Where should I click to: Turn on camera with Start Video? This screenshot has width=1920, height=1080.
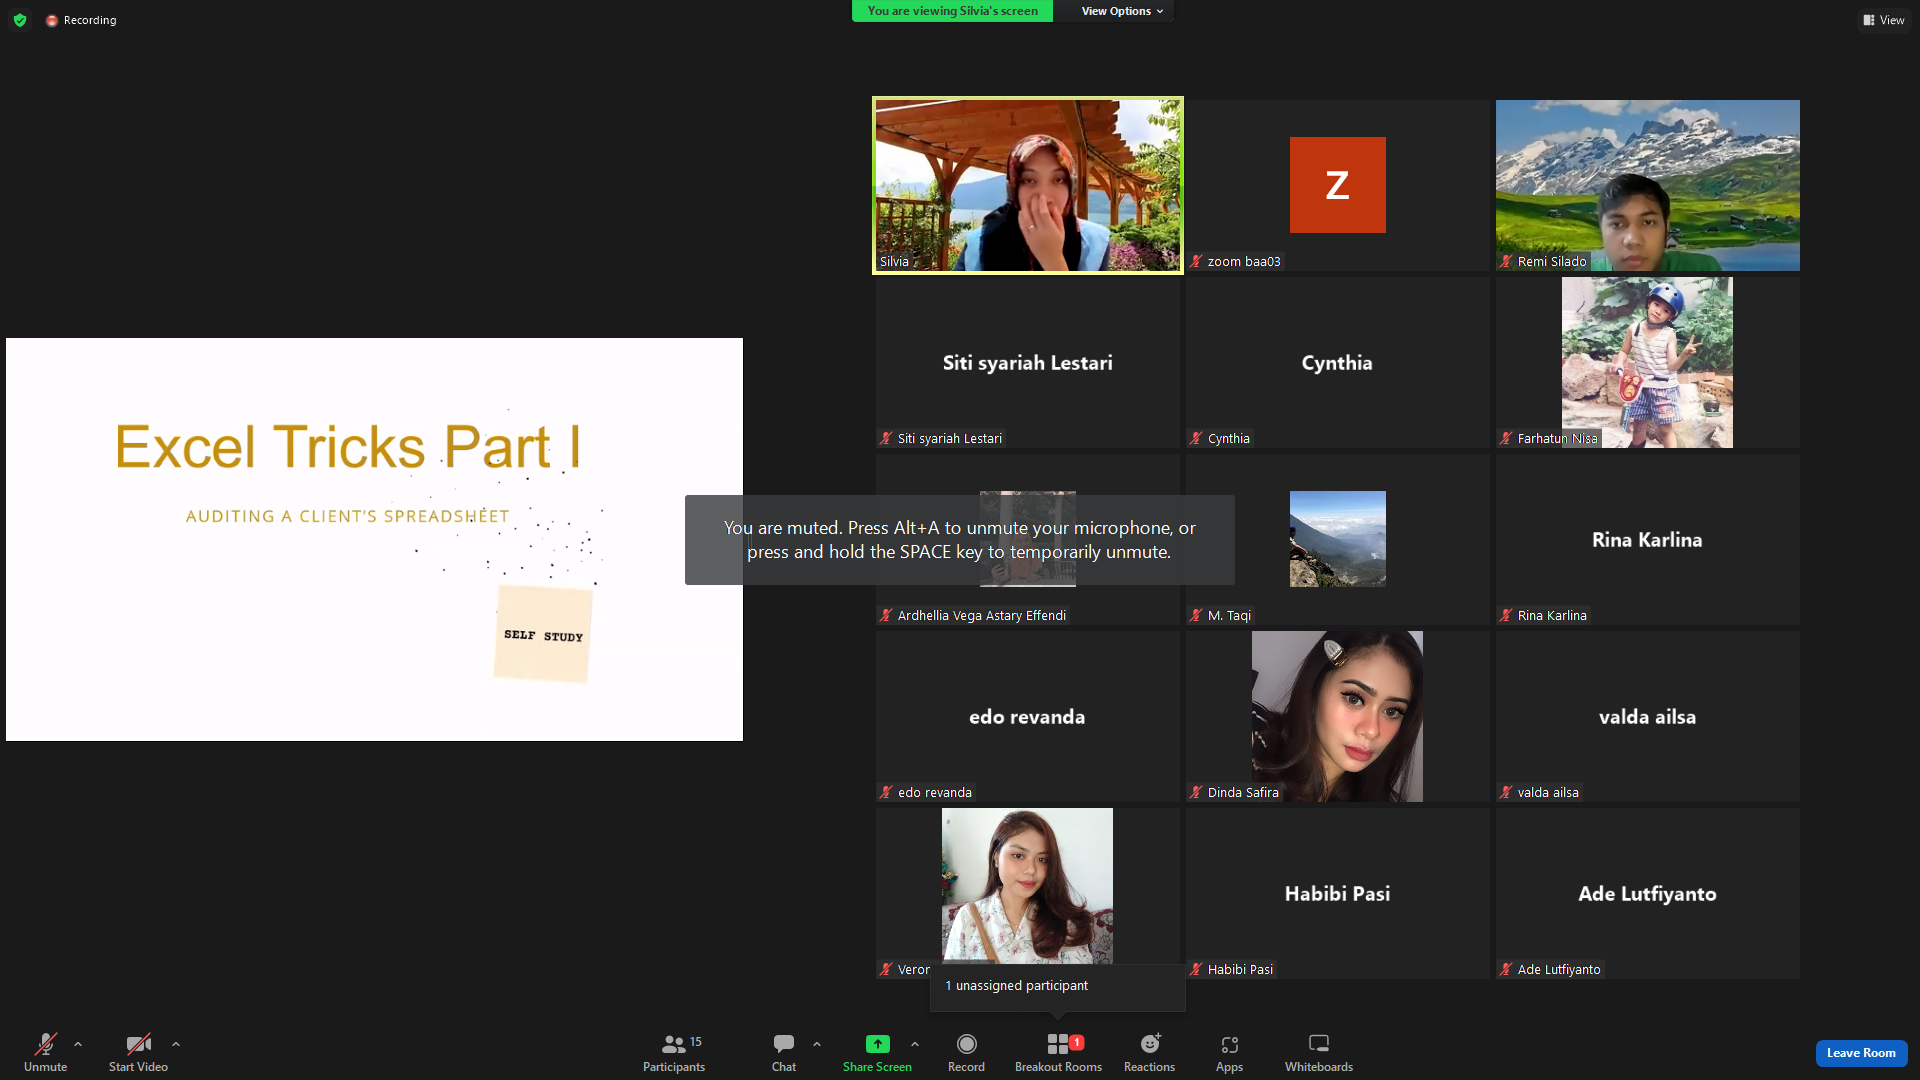pyautogui.click(x=138, y=1052)
